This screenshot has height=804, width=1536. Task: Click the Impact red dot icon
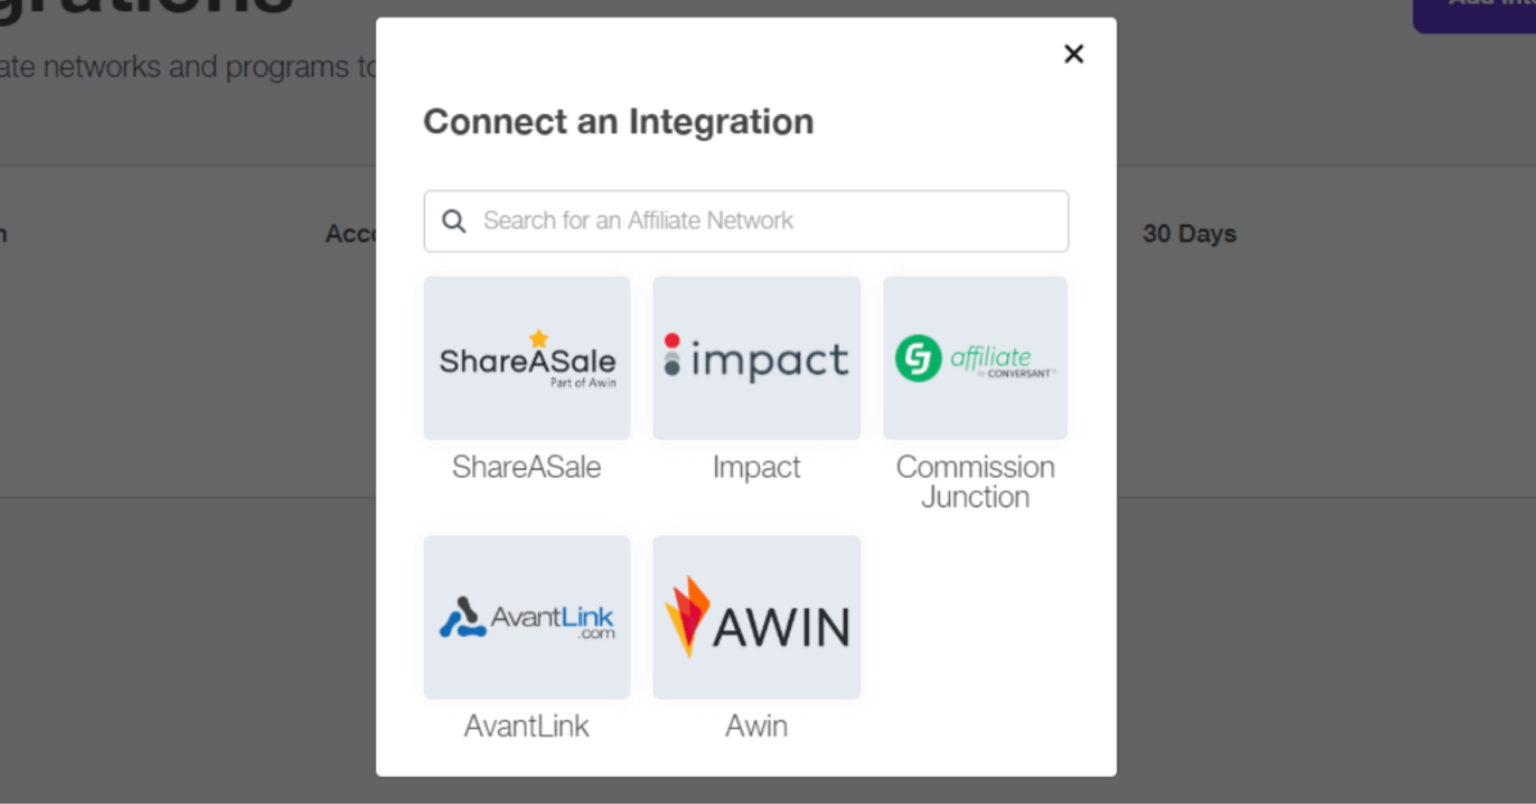(672, 341)
